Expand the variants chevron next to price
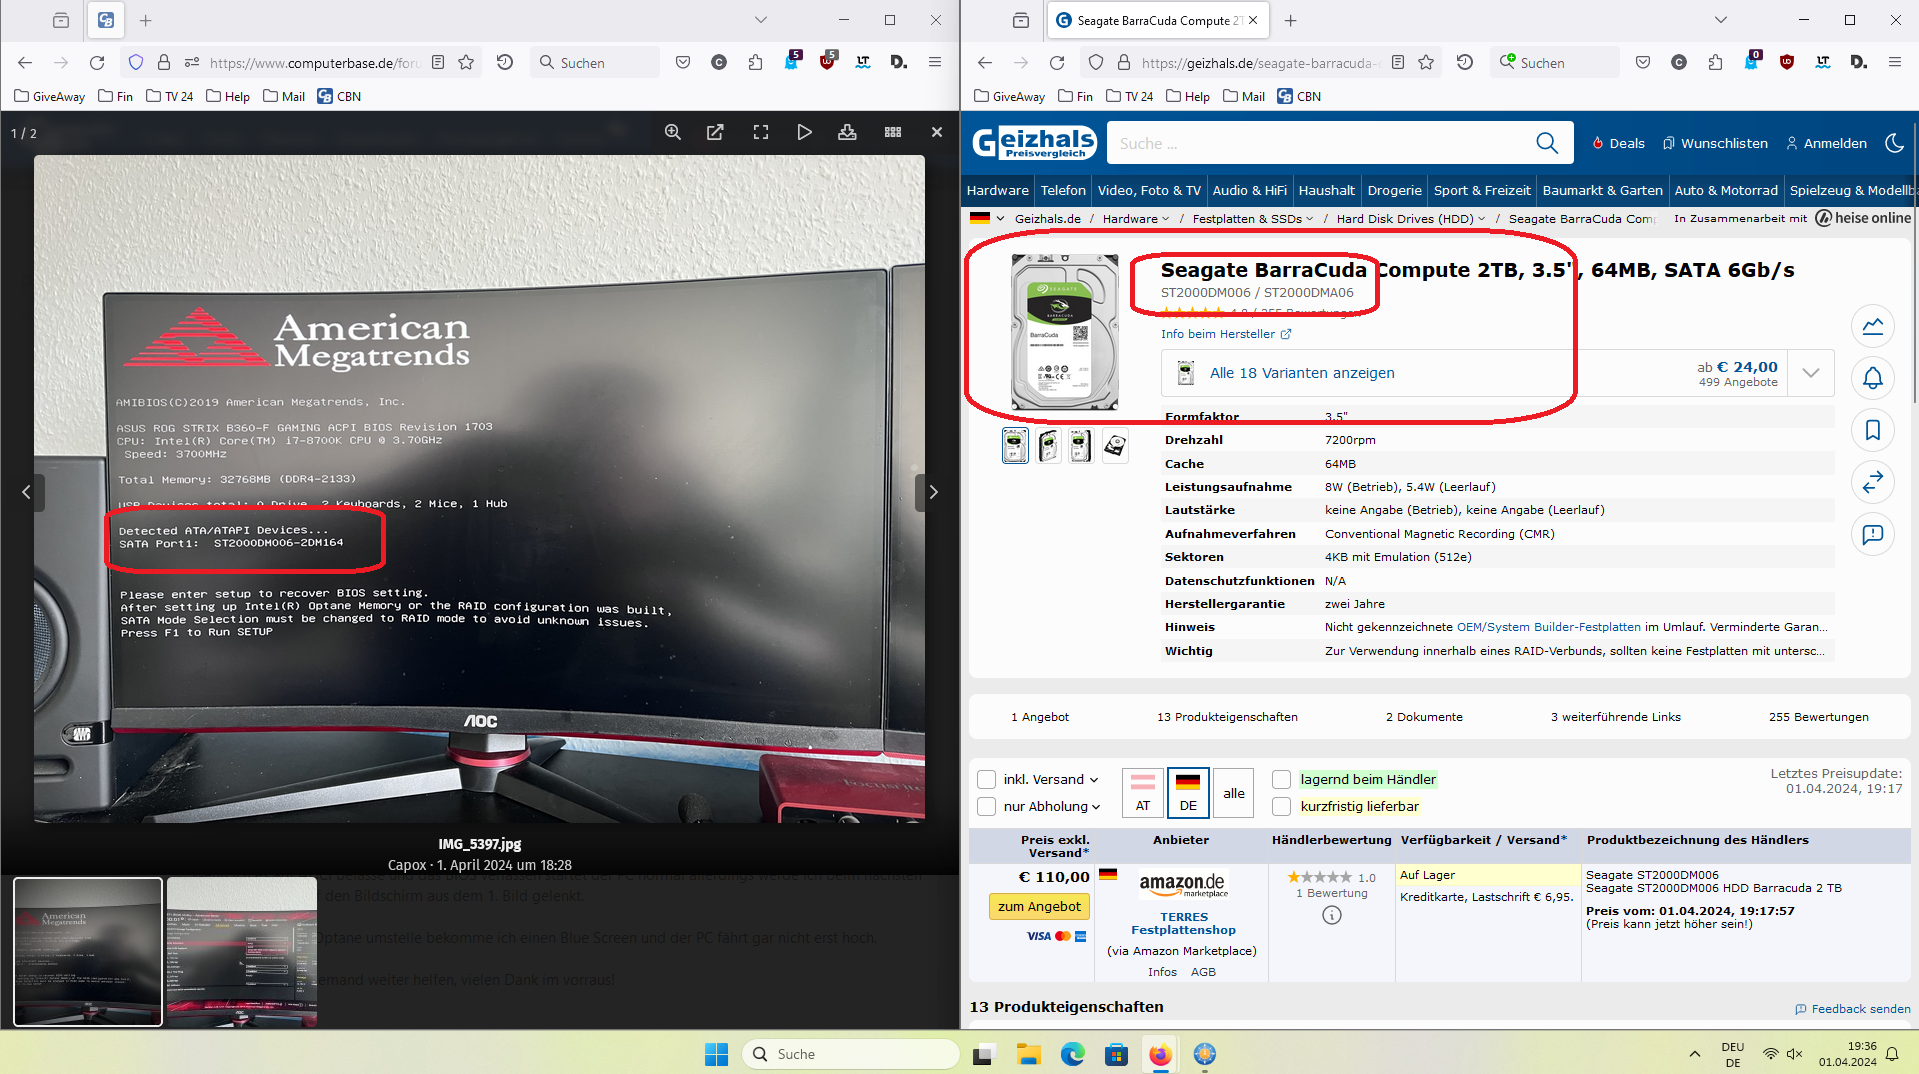This screenshot has height=1074, width=1919. tap(1810, 373)
